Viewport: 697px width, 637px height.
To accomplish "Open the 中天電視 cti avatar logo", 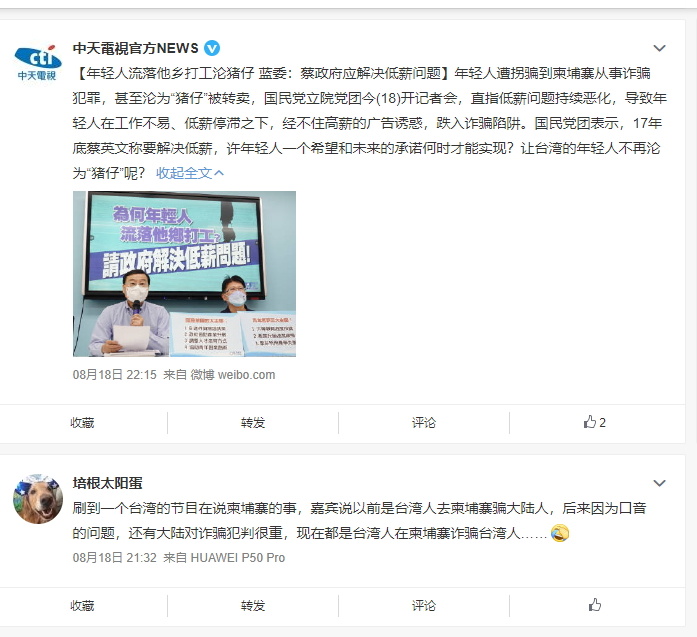I will [x=37, y=63].
